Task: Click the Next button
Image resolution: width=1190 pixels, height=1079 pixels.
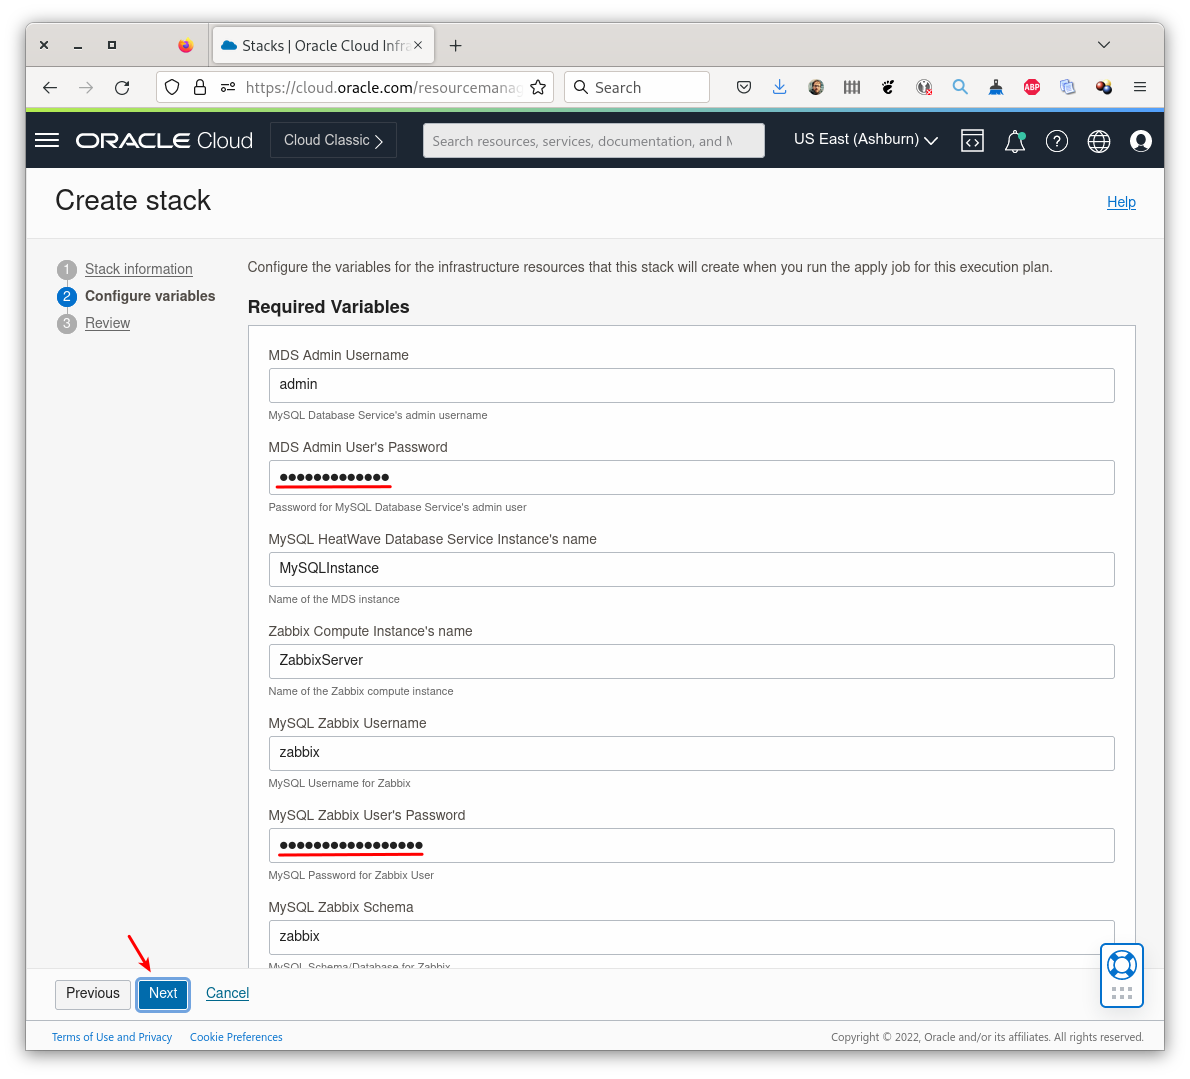Action: (x=162, y=994)
